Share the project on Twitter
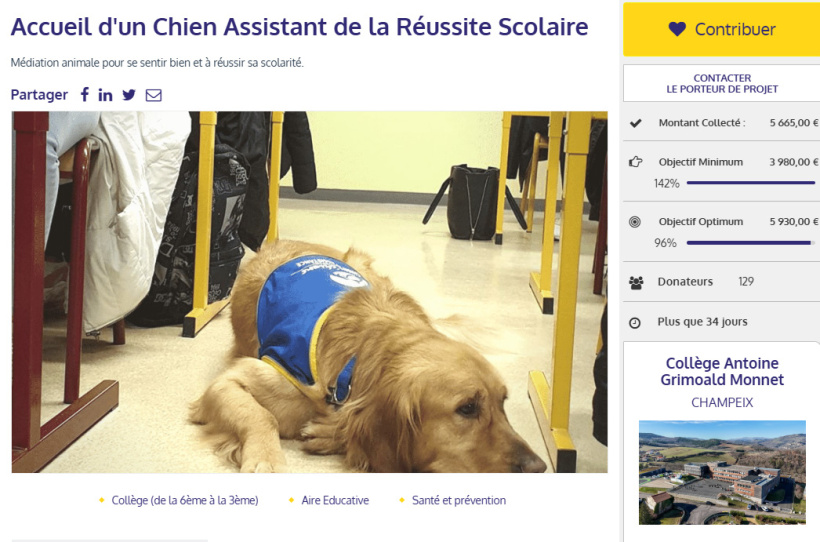The height and width of the screenshot is (542, 820). click(x=129, y=95)
